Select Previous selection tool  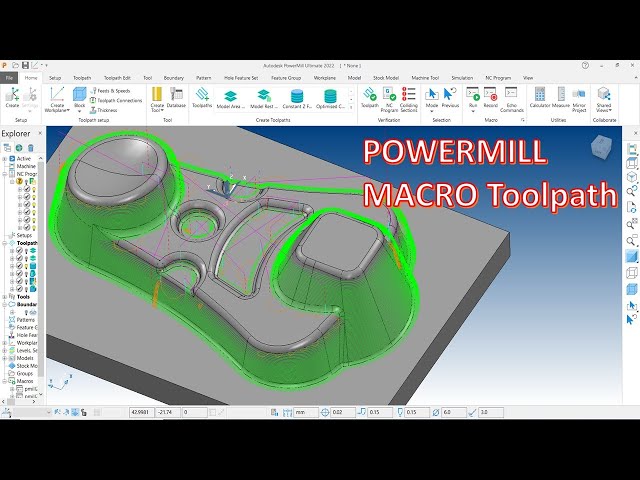[450, 98]
